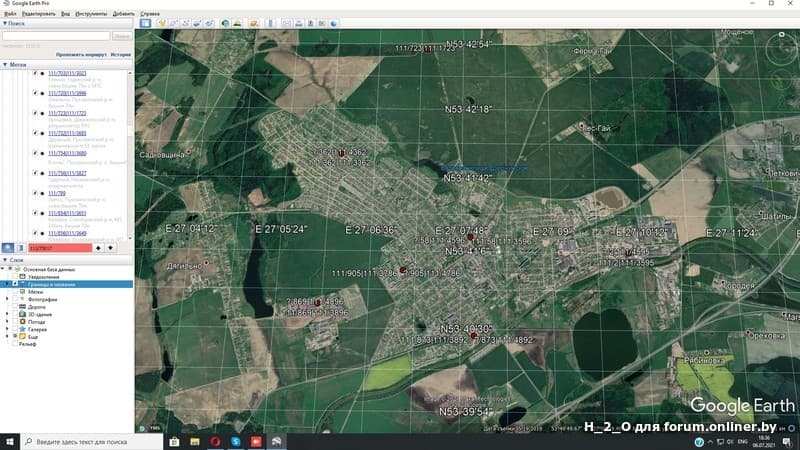The height and width of the screenshot is (450, 800).
Task: Click the historical imagery clock icon
Action: click(226, 22)
